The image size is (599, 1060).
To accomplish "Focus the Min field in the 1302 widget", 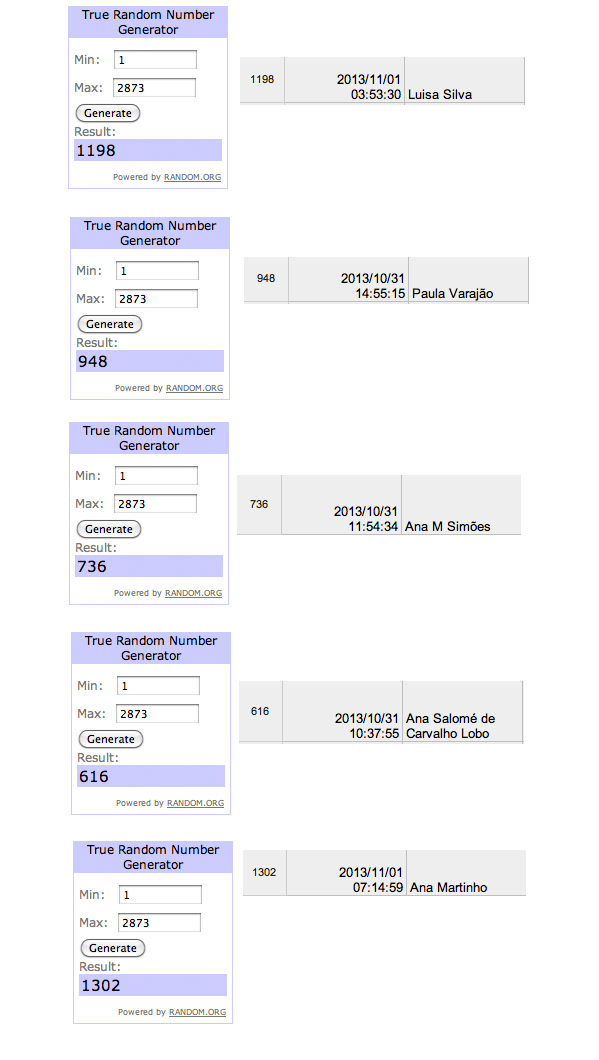I will (160, 894).
